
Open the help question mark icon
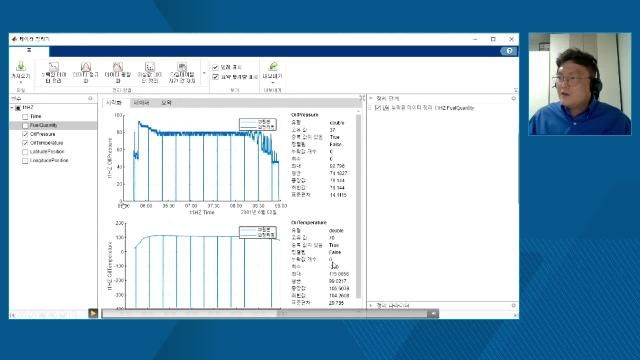(x=509, y=51)
